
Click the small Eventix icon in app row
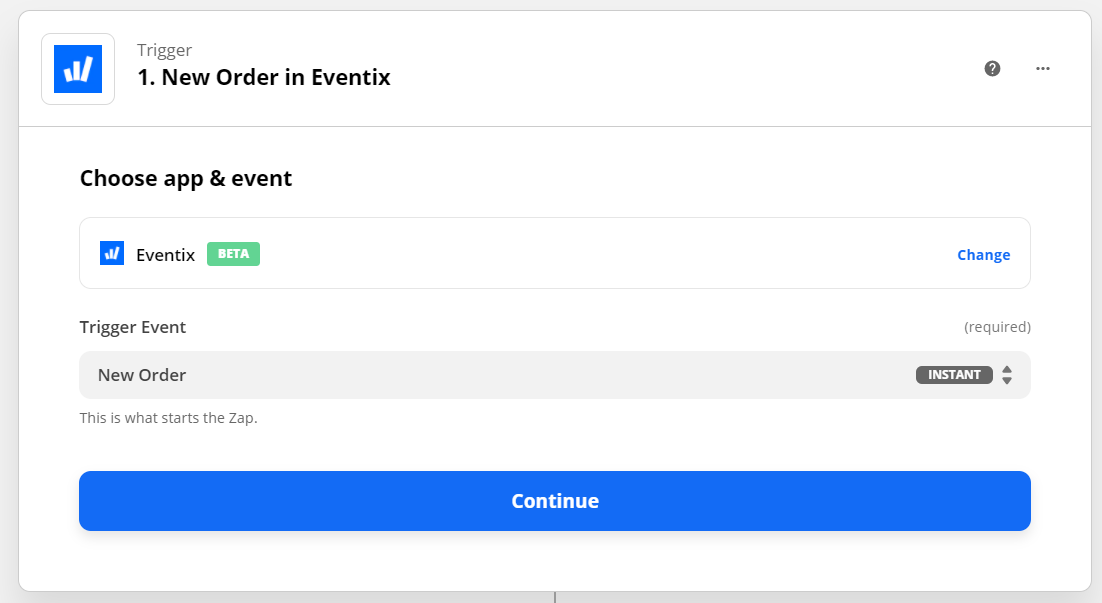click(x=112, y=253)
